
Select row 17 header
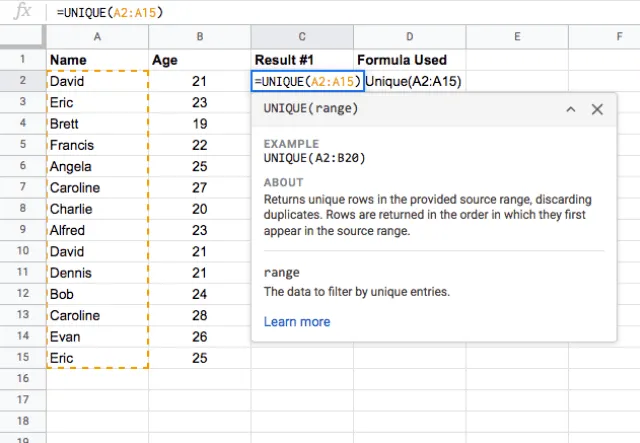pos(22,400)
